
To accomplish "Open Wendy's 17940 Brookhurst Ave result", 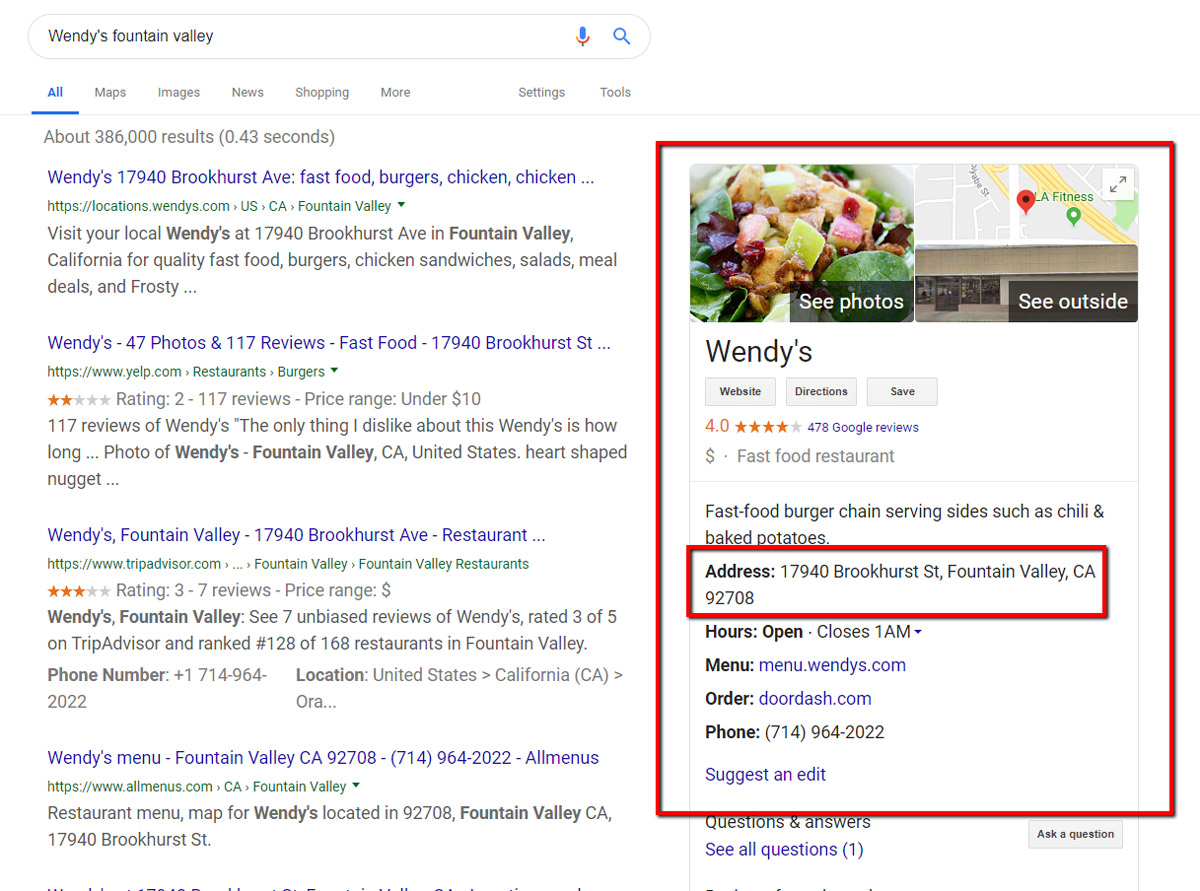I will click(x=321, y=177).
